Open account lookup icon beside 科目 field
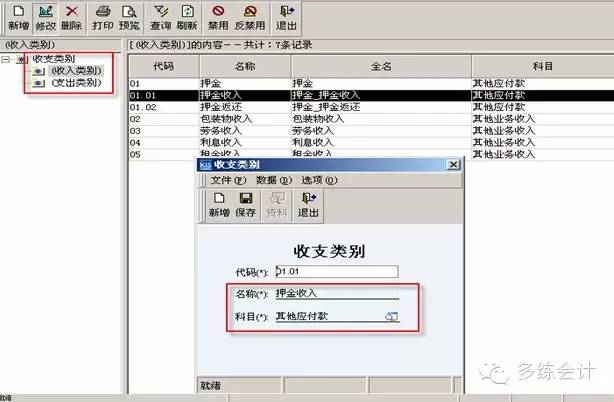 point(391,317)
